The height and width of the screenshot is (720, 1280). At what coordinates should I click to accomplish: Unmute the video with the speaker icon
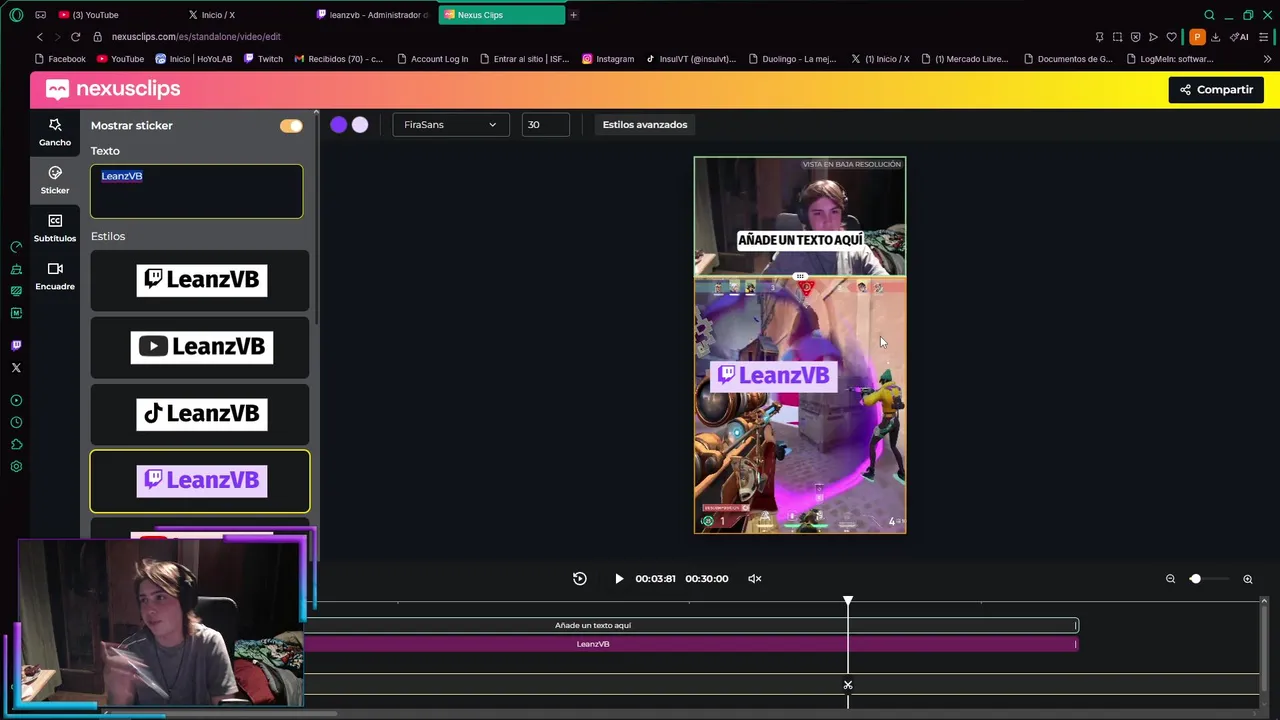pyautogui.click(x=755, y=578)
